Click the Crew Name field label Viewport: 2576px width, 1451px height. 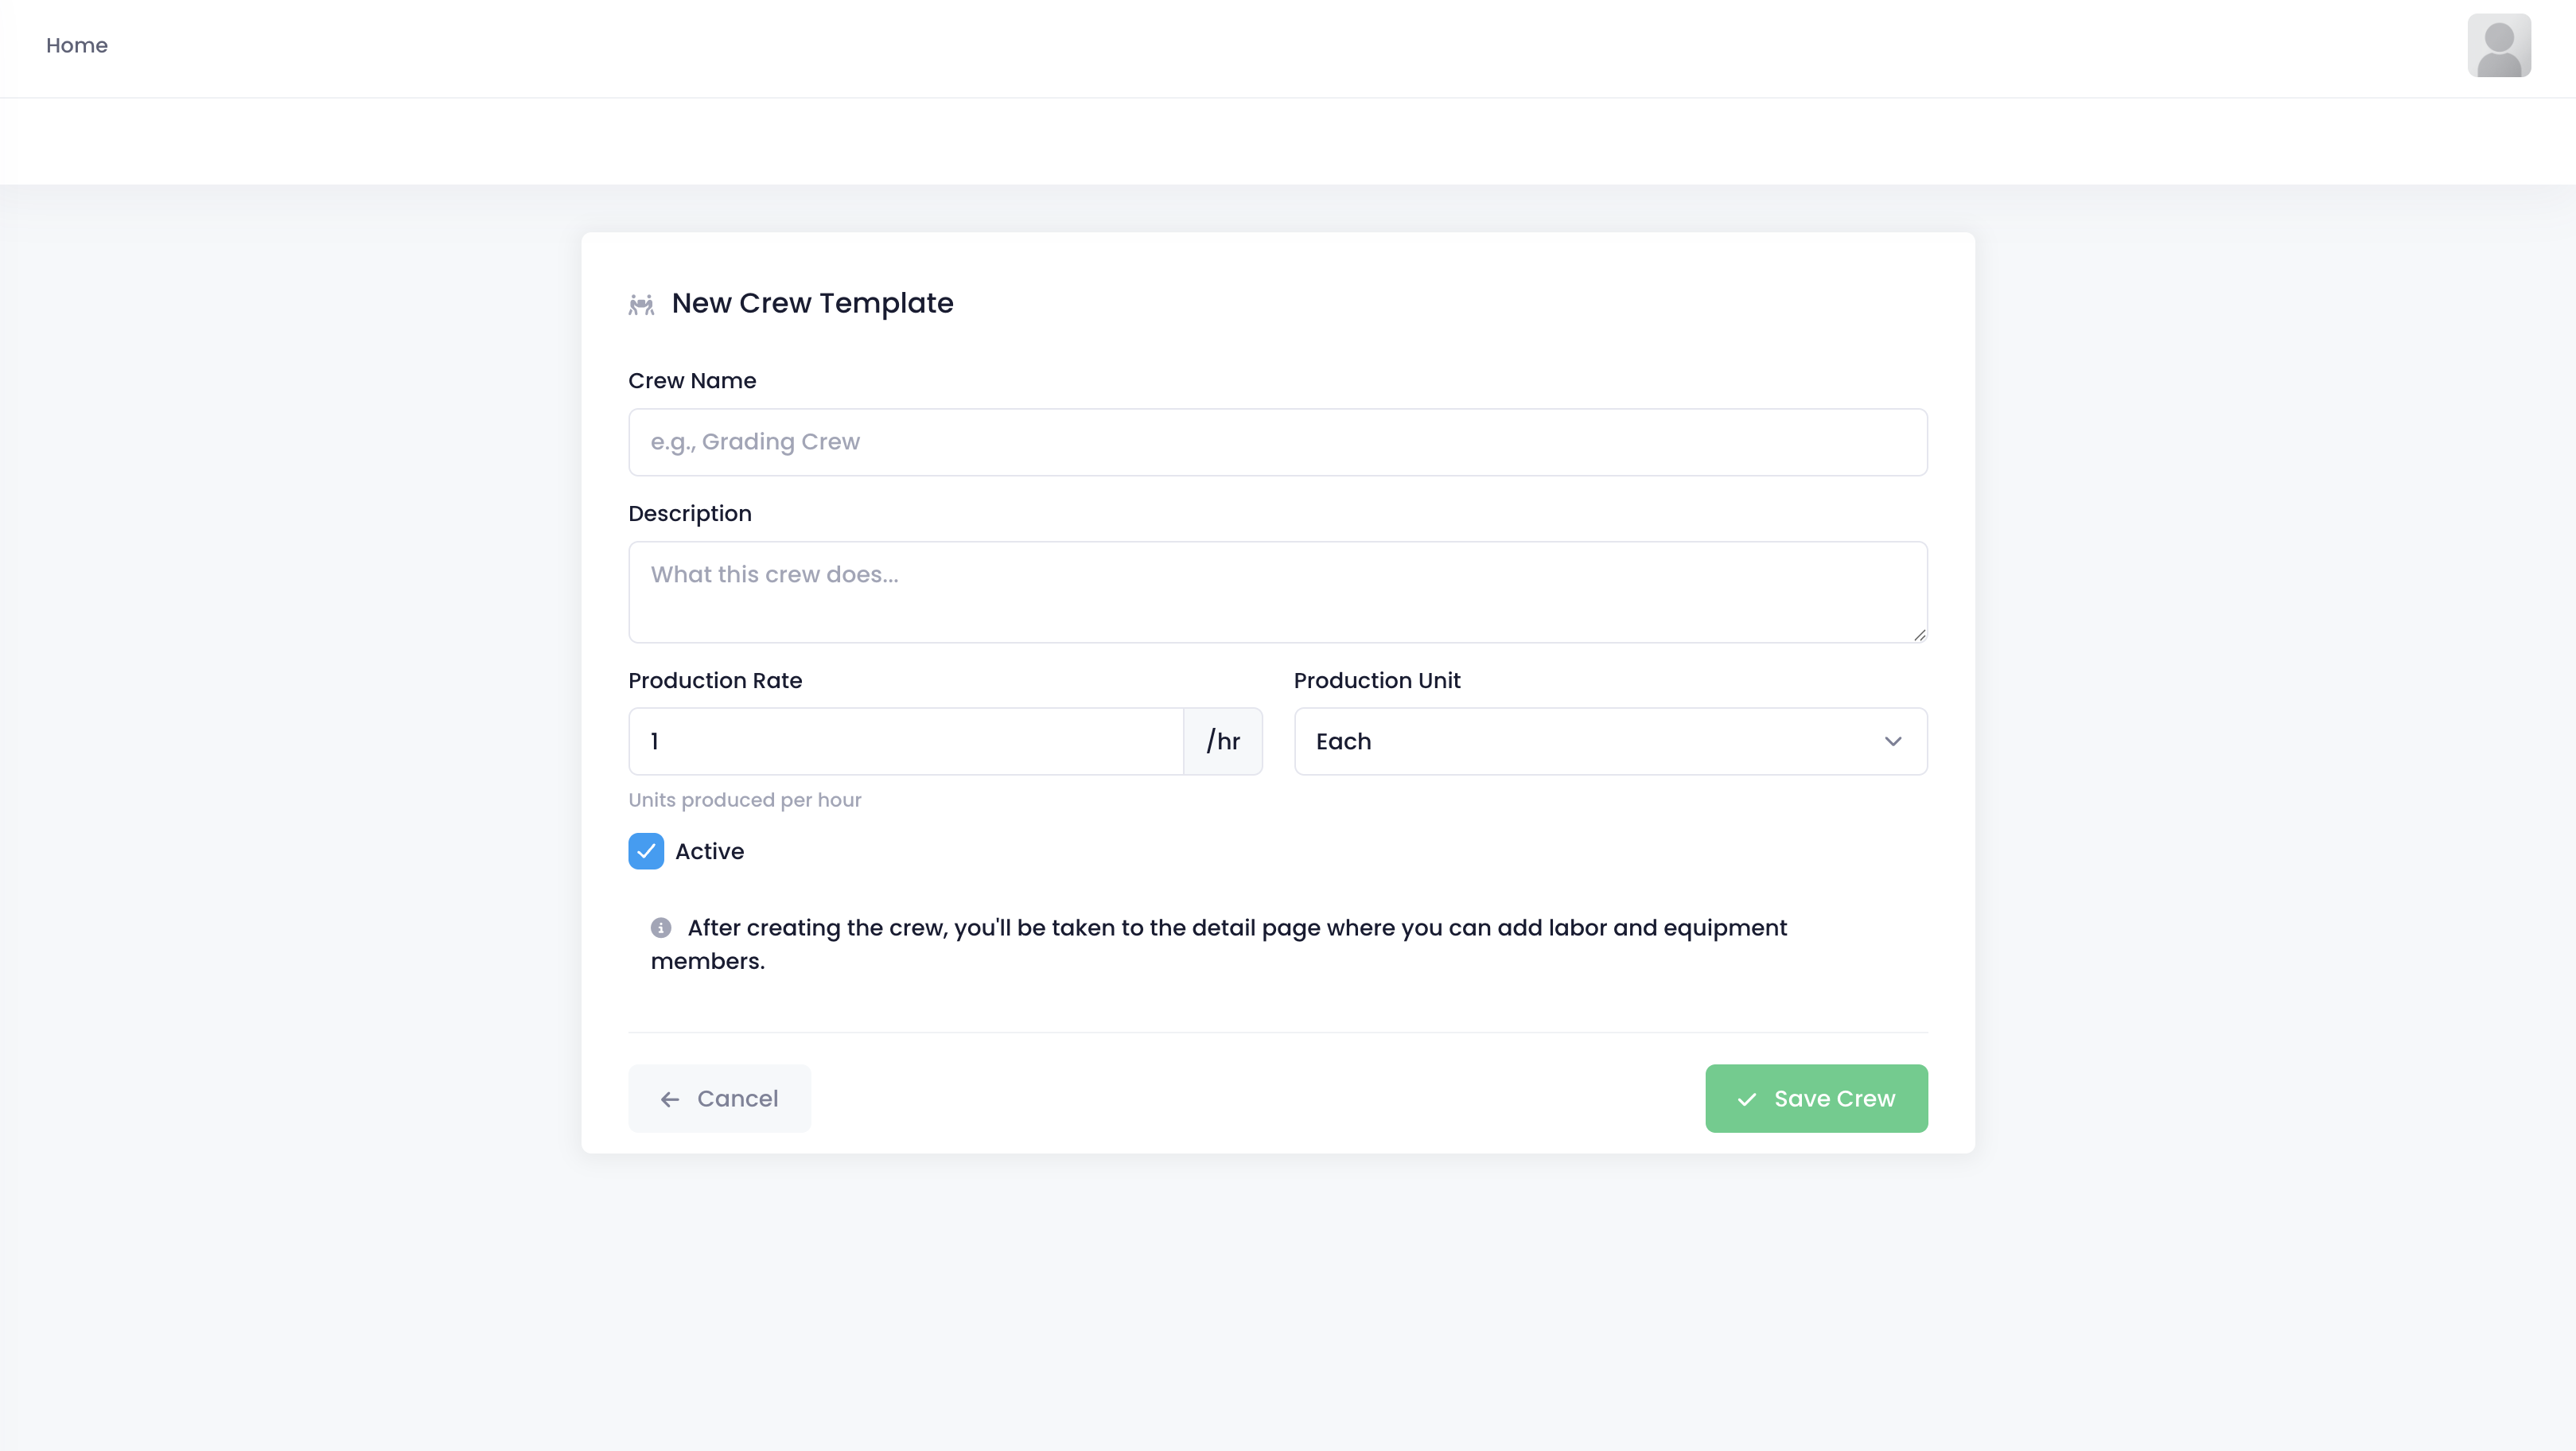pyautogui.click(x=692, y=381)
